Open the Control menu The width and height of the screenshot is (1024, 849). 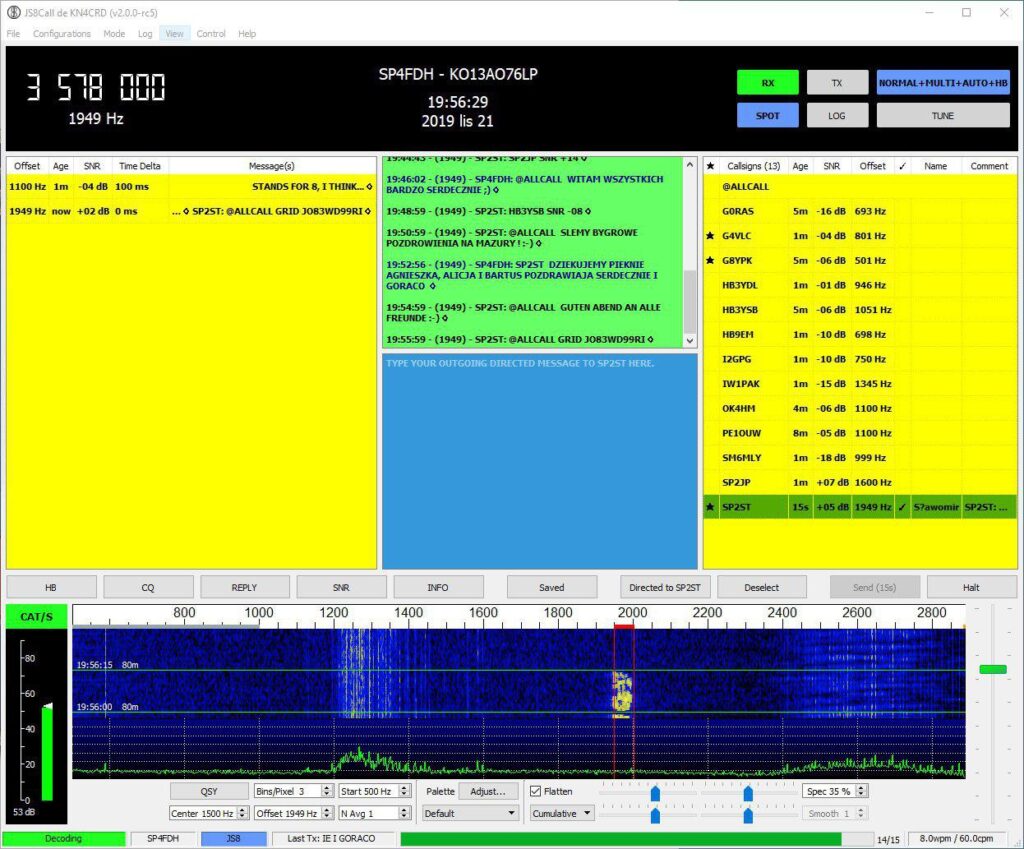coord(211,33)
